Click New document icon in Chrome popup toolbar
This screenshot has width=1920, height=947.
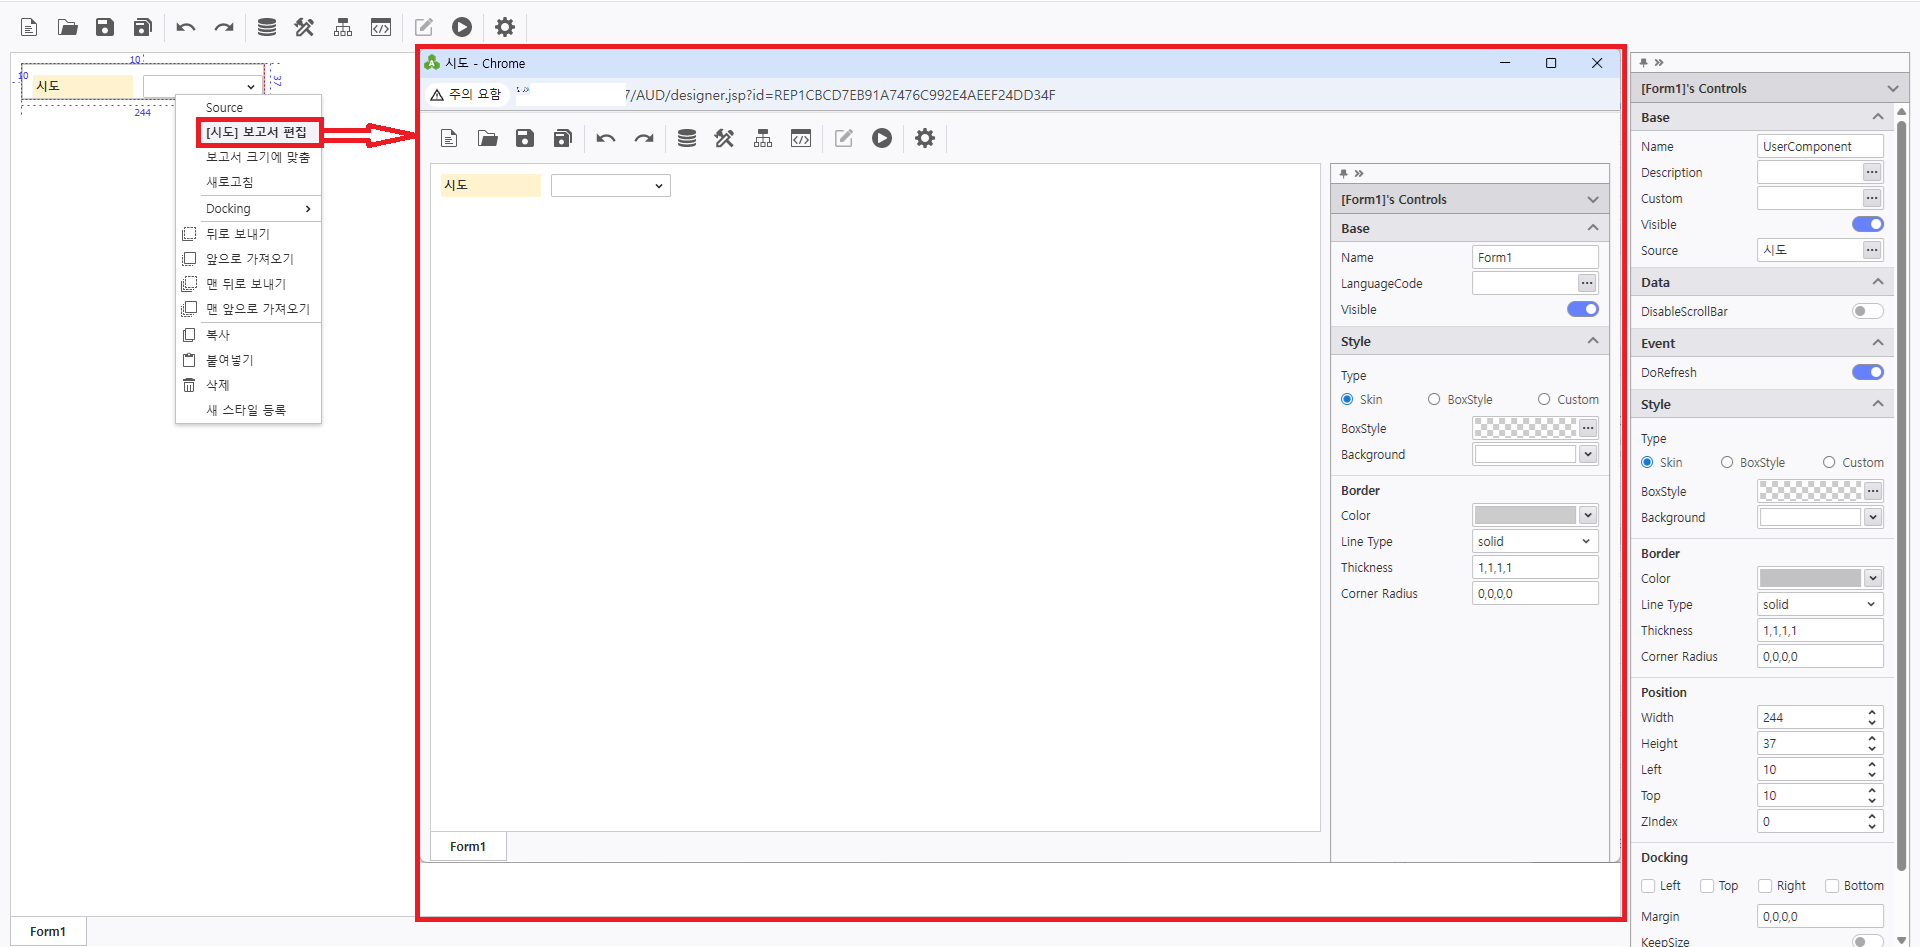pyautogui.click(x=449, y=138)
